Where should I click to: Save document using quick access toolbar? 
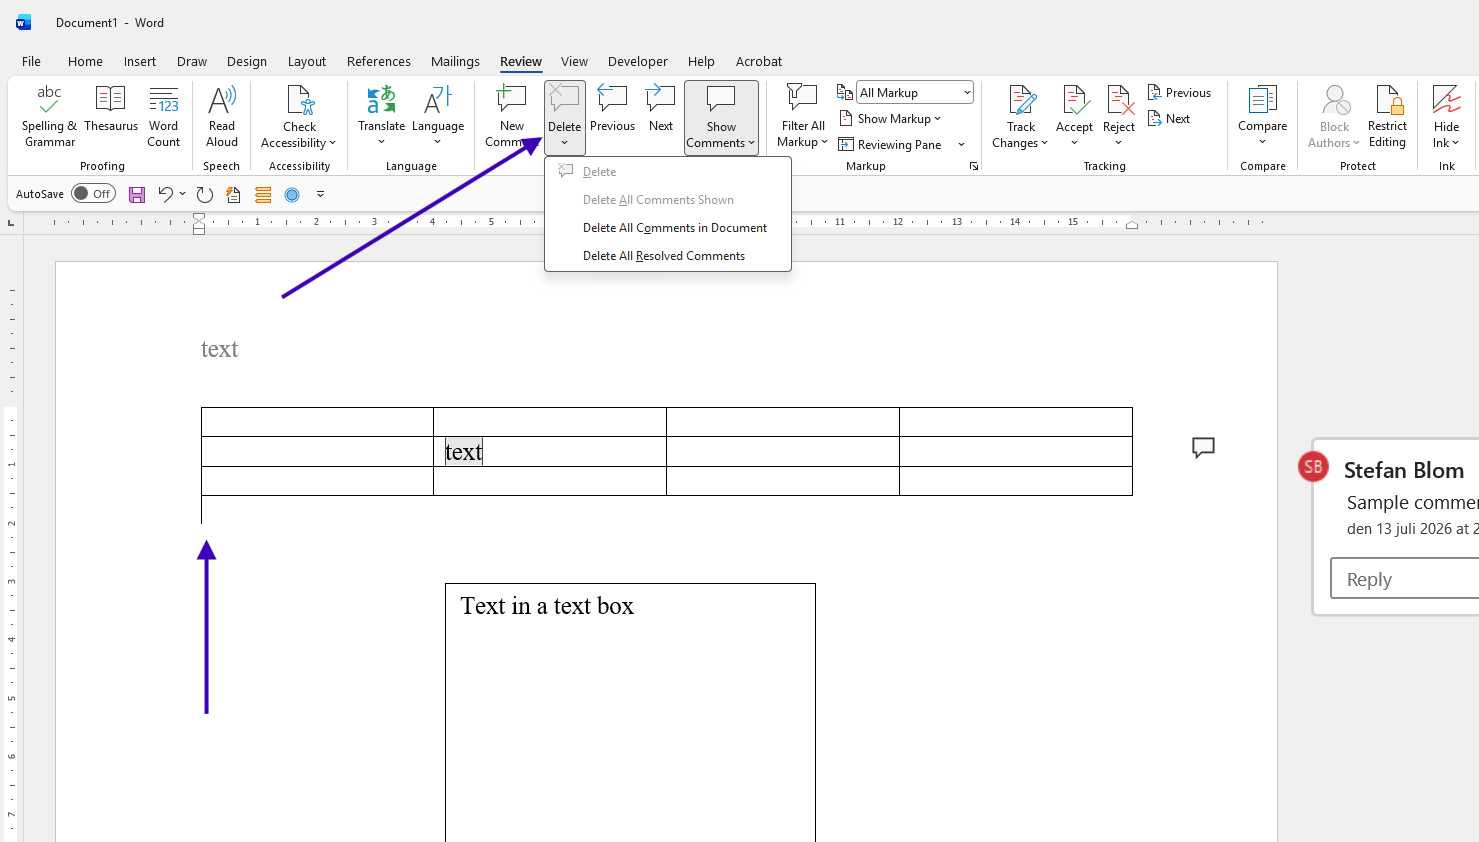coord(137,194)
